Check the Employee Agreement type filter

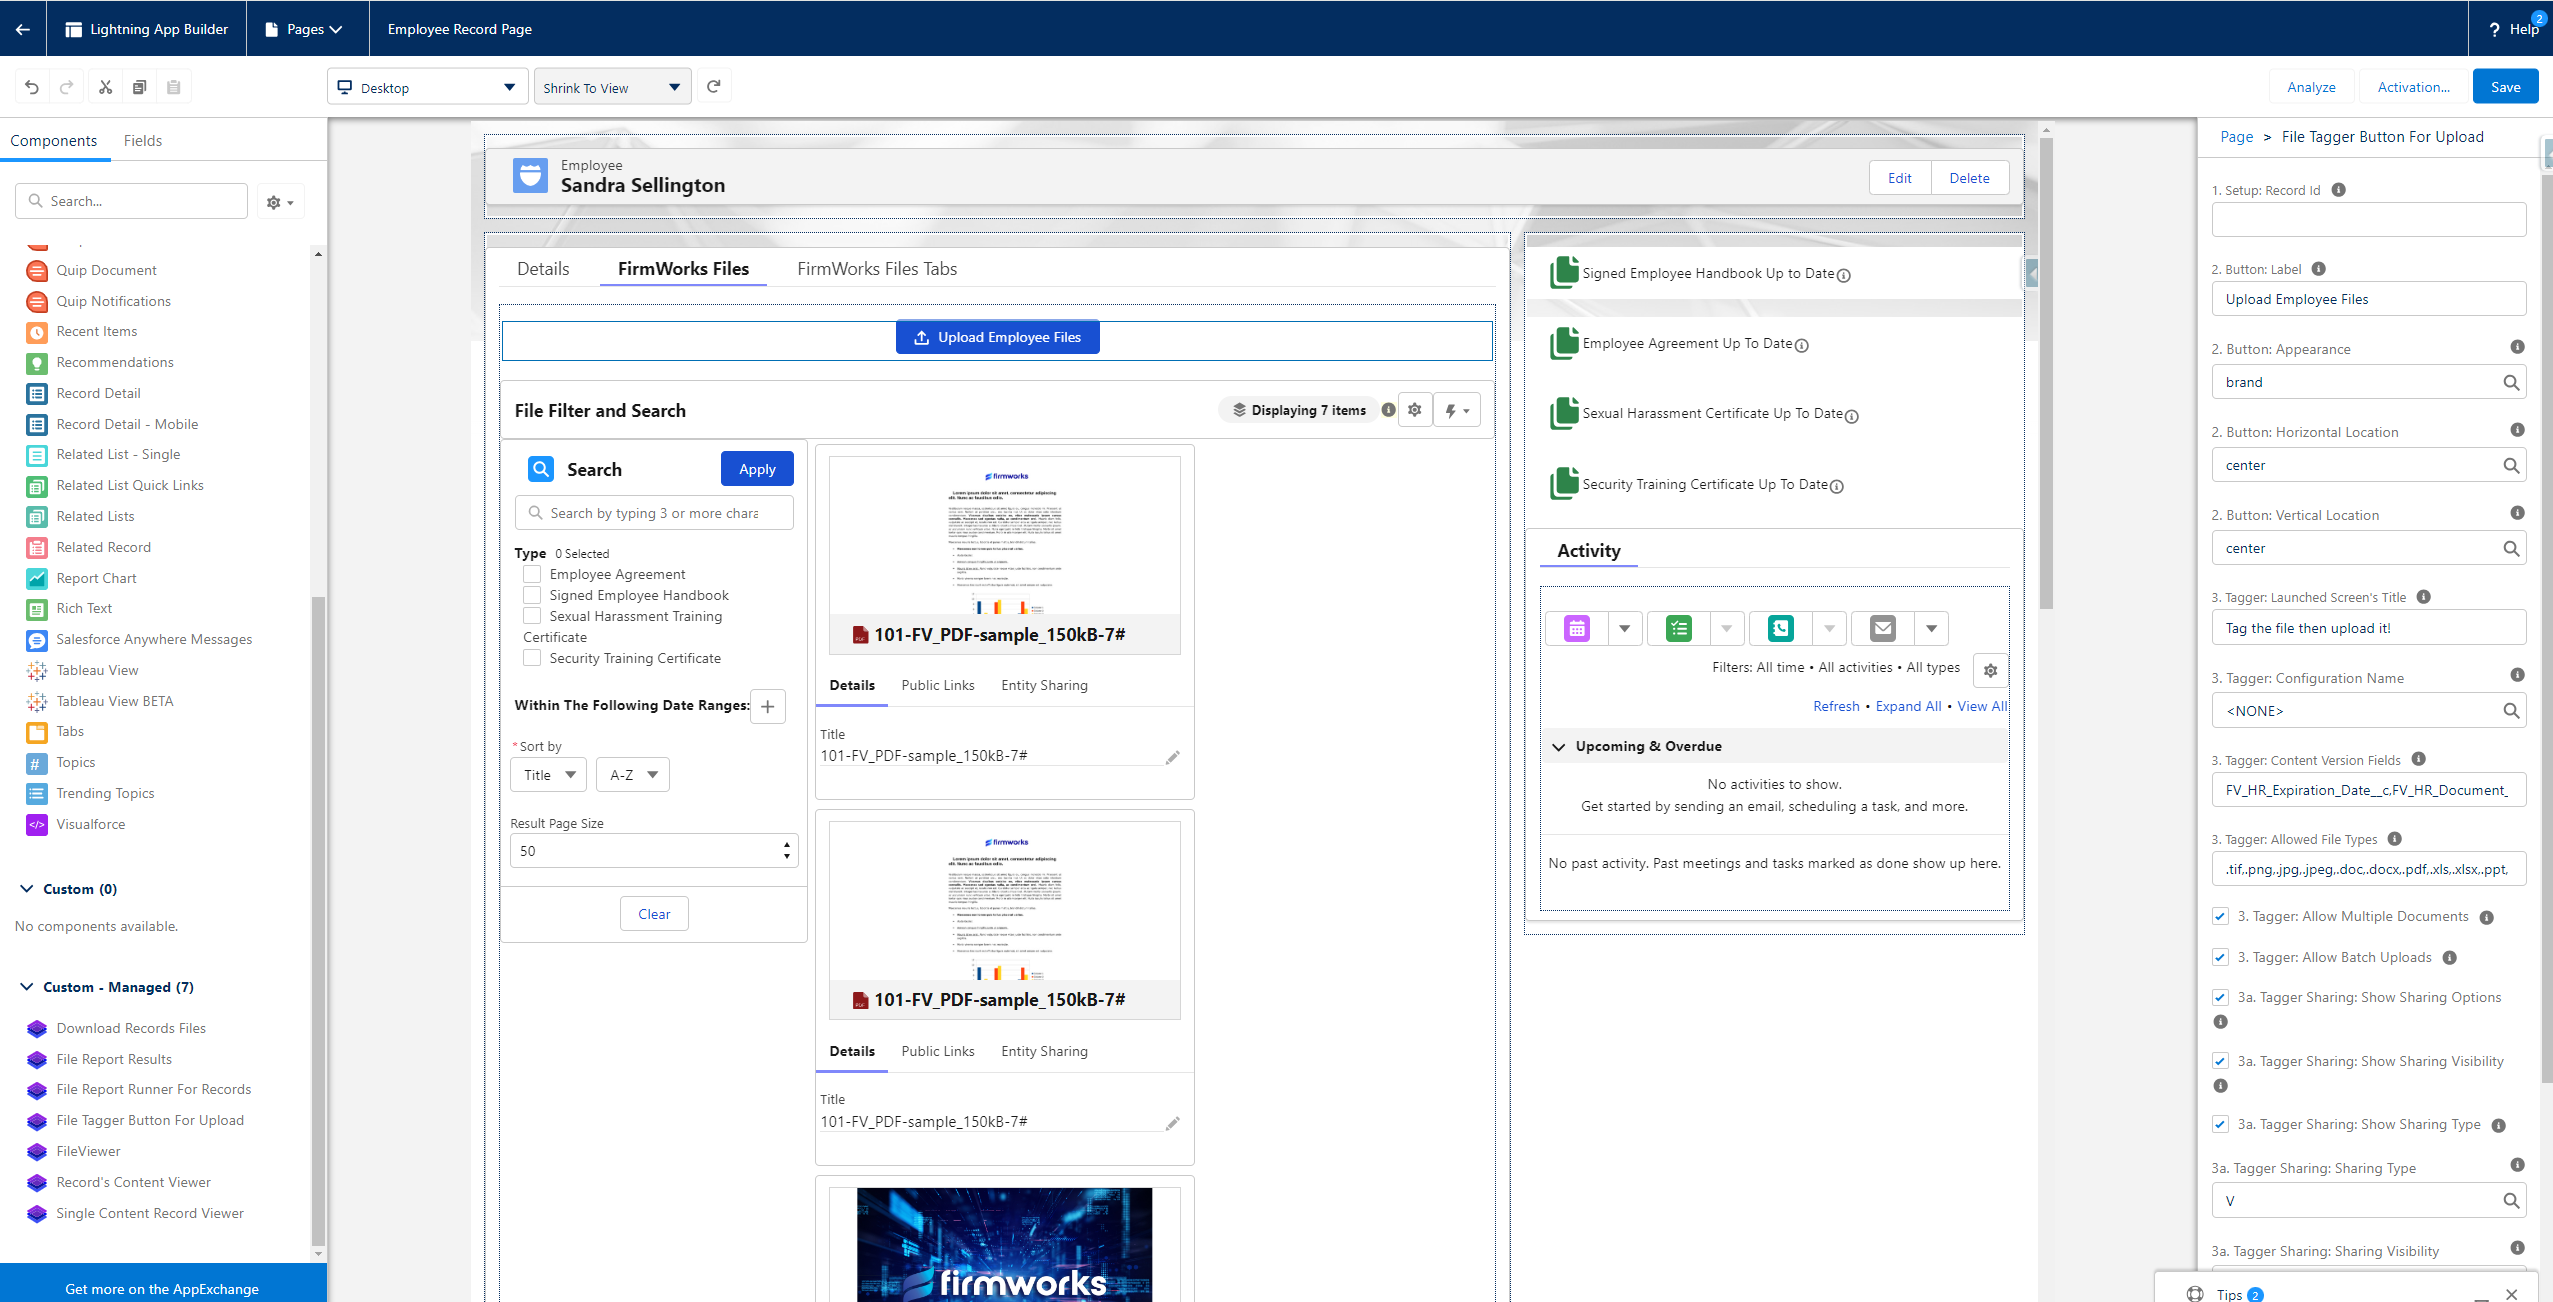(532, 574)
